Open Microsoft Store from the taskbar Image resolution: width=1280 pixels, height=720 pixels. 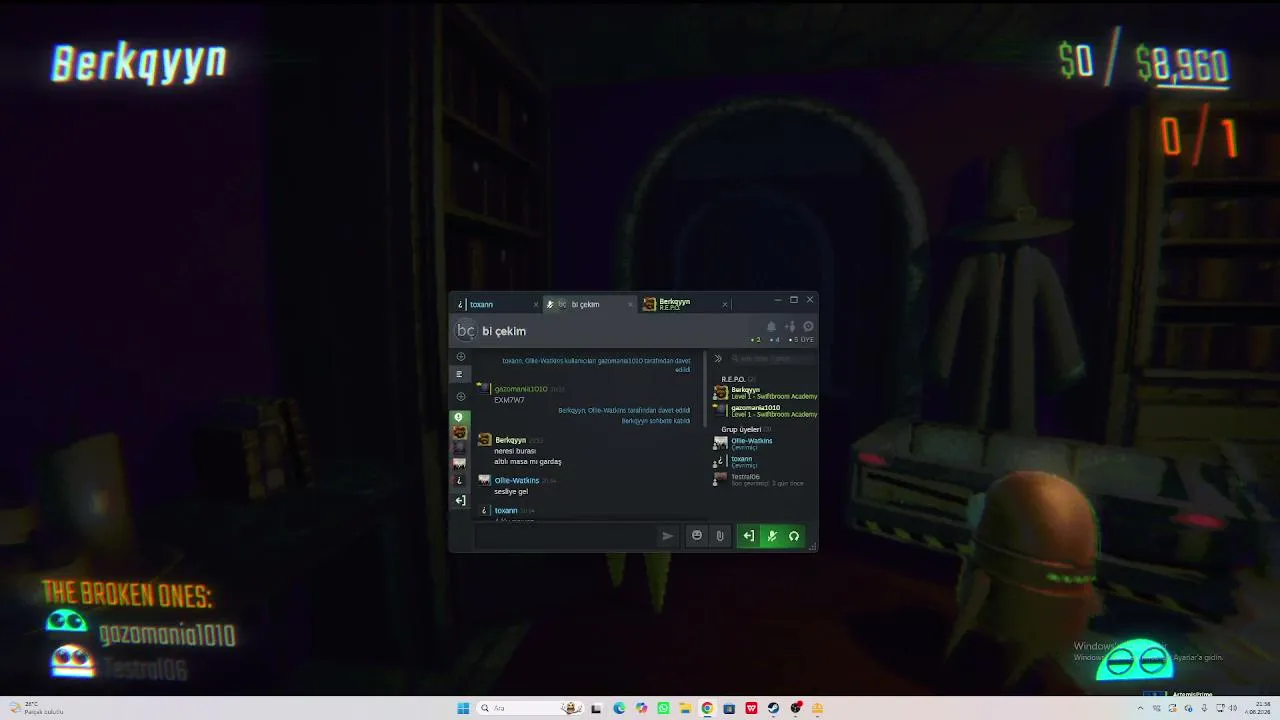pyautogui.click(x=729, y=708)
